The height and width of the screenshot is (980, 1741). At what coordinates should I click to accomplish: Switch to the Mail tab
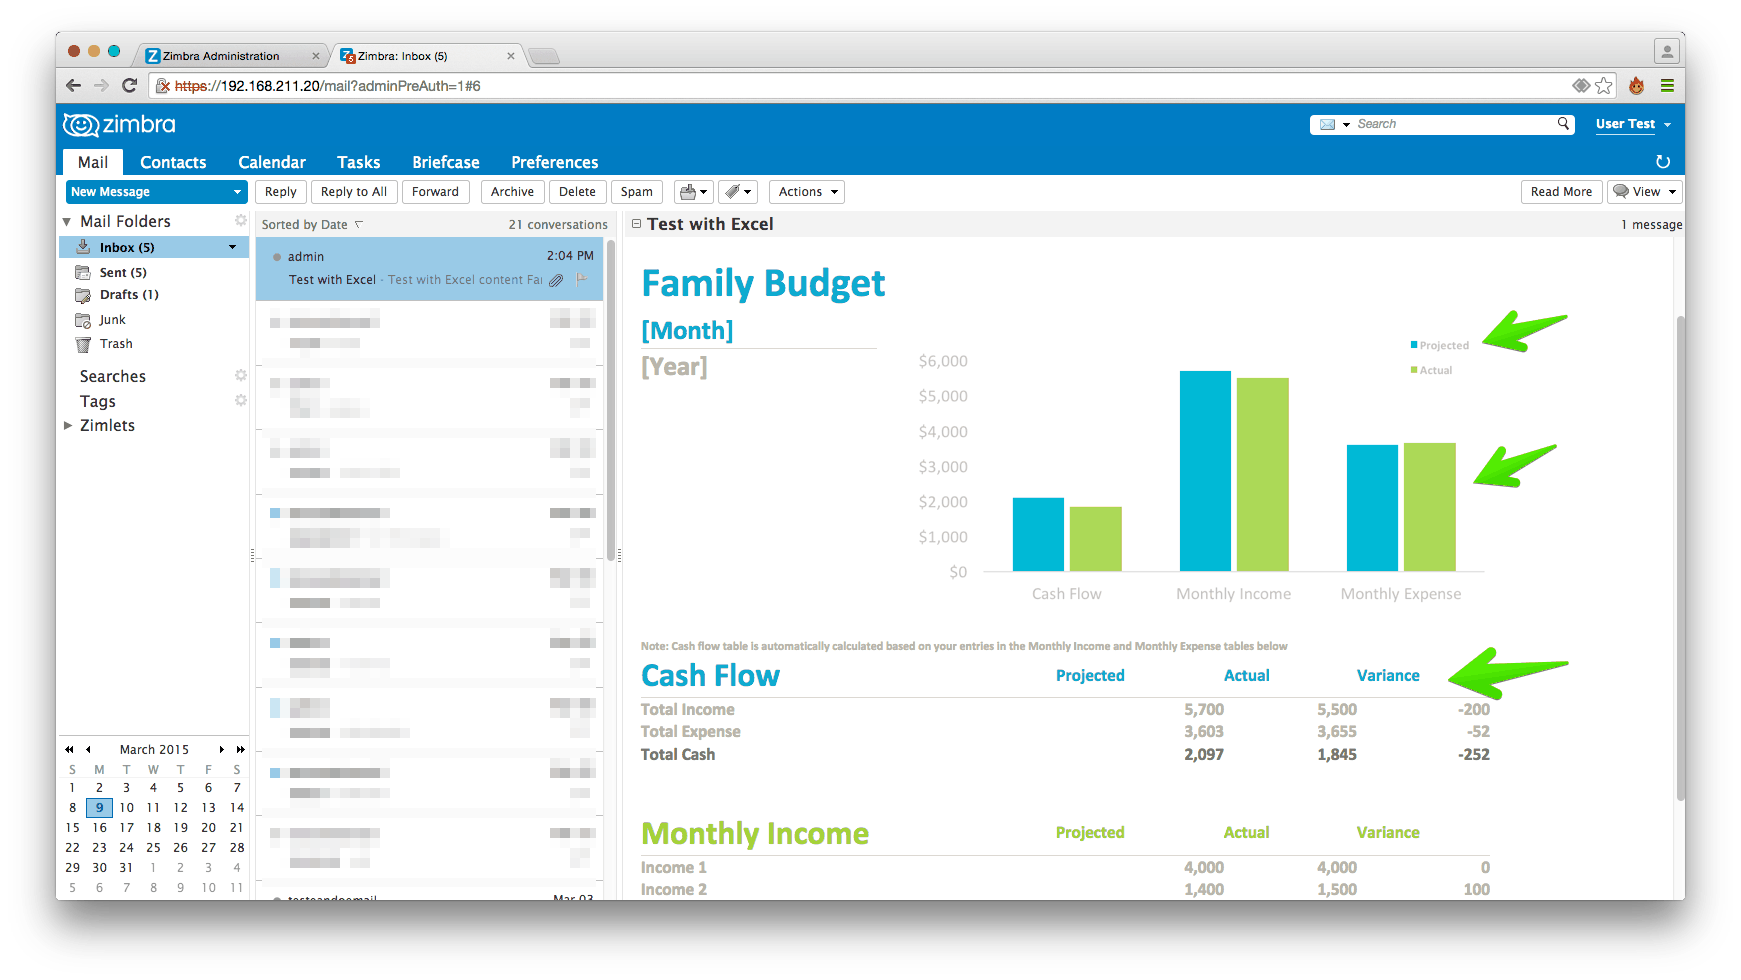[x=93, y=162]
